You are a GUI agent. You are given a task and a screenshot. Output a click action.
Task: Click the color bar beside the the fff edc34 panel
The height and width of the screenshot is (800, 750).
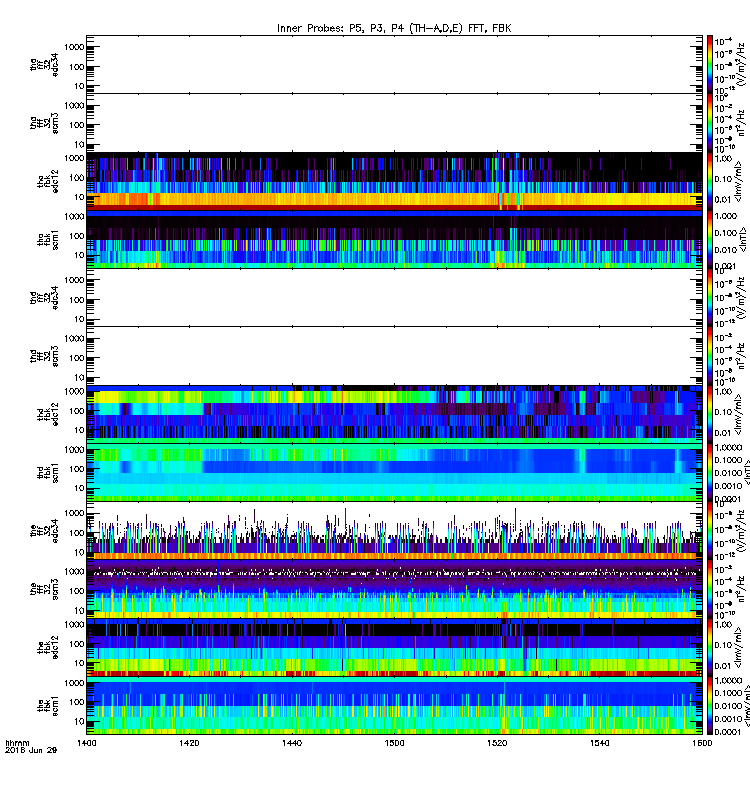pyautogui.click(x=710, y=531)
